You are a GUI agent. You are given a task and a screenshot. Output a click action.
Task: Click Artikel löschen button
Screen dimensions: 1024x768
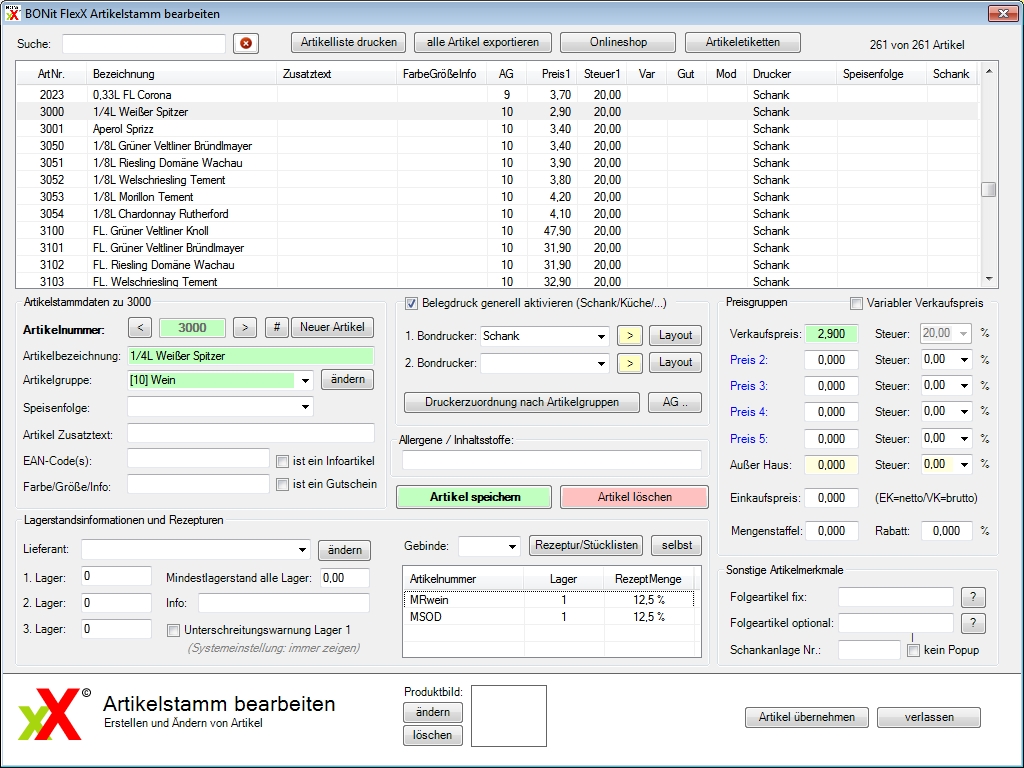634,497
